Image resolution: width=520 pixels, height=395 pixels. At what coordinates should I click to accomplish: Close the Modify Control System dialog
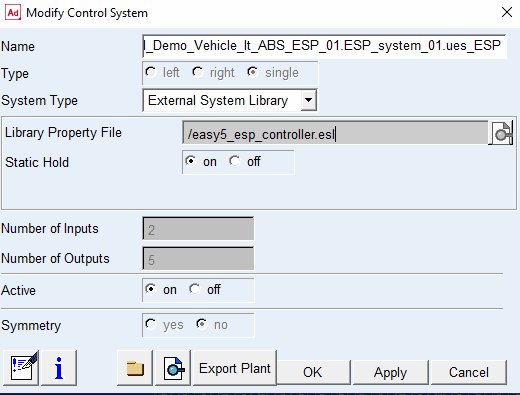click(x=507, y=12)
